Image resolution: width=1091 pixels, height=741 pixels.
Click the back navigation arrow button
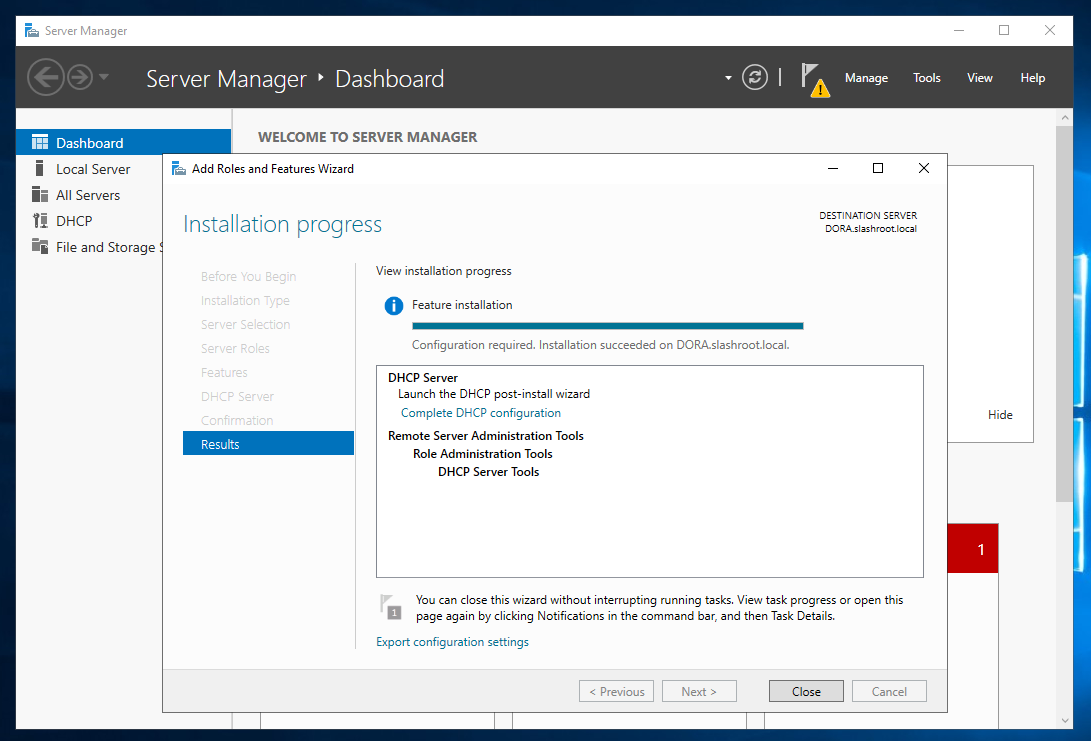tap(45, 77)
